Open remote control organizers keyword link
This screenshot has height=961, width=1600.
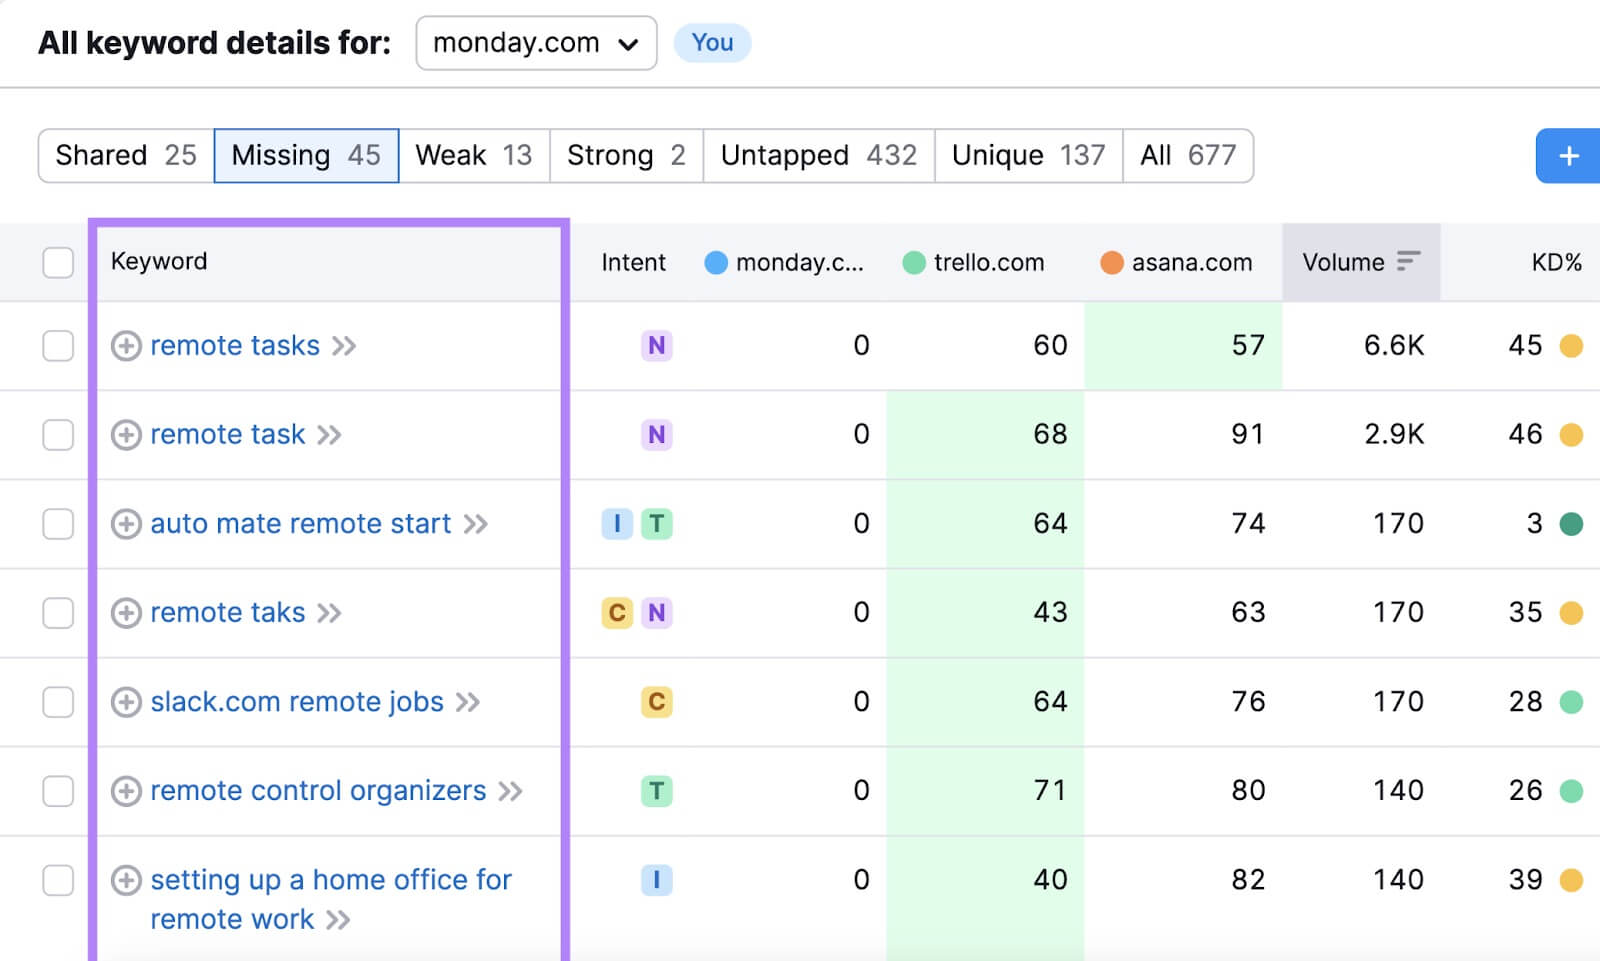318,791
